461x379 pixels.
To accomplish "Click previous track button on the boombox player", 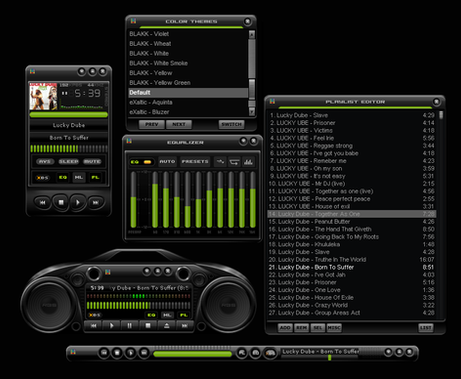I will 94,326.
